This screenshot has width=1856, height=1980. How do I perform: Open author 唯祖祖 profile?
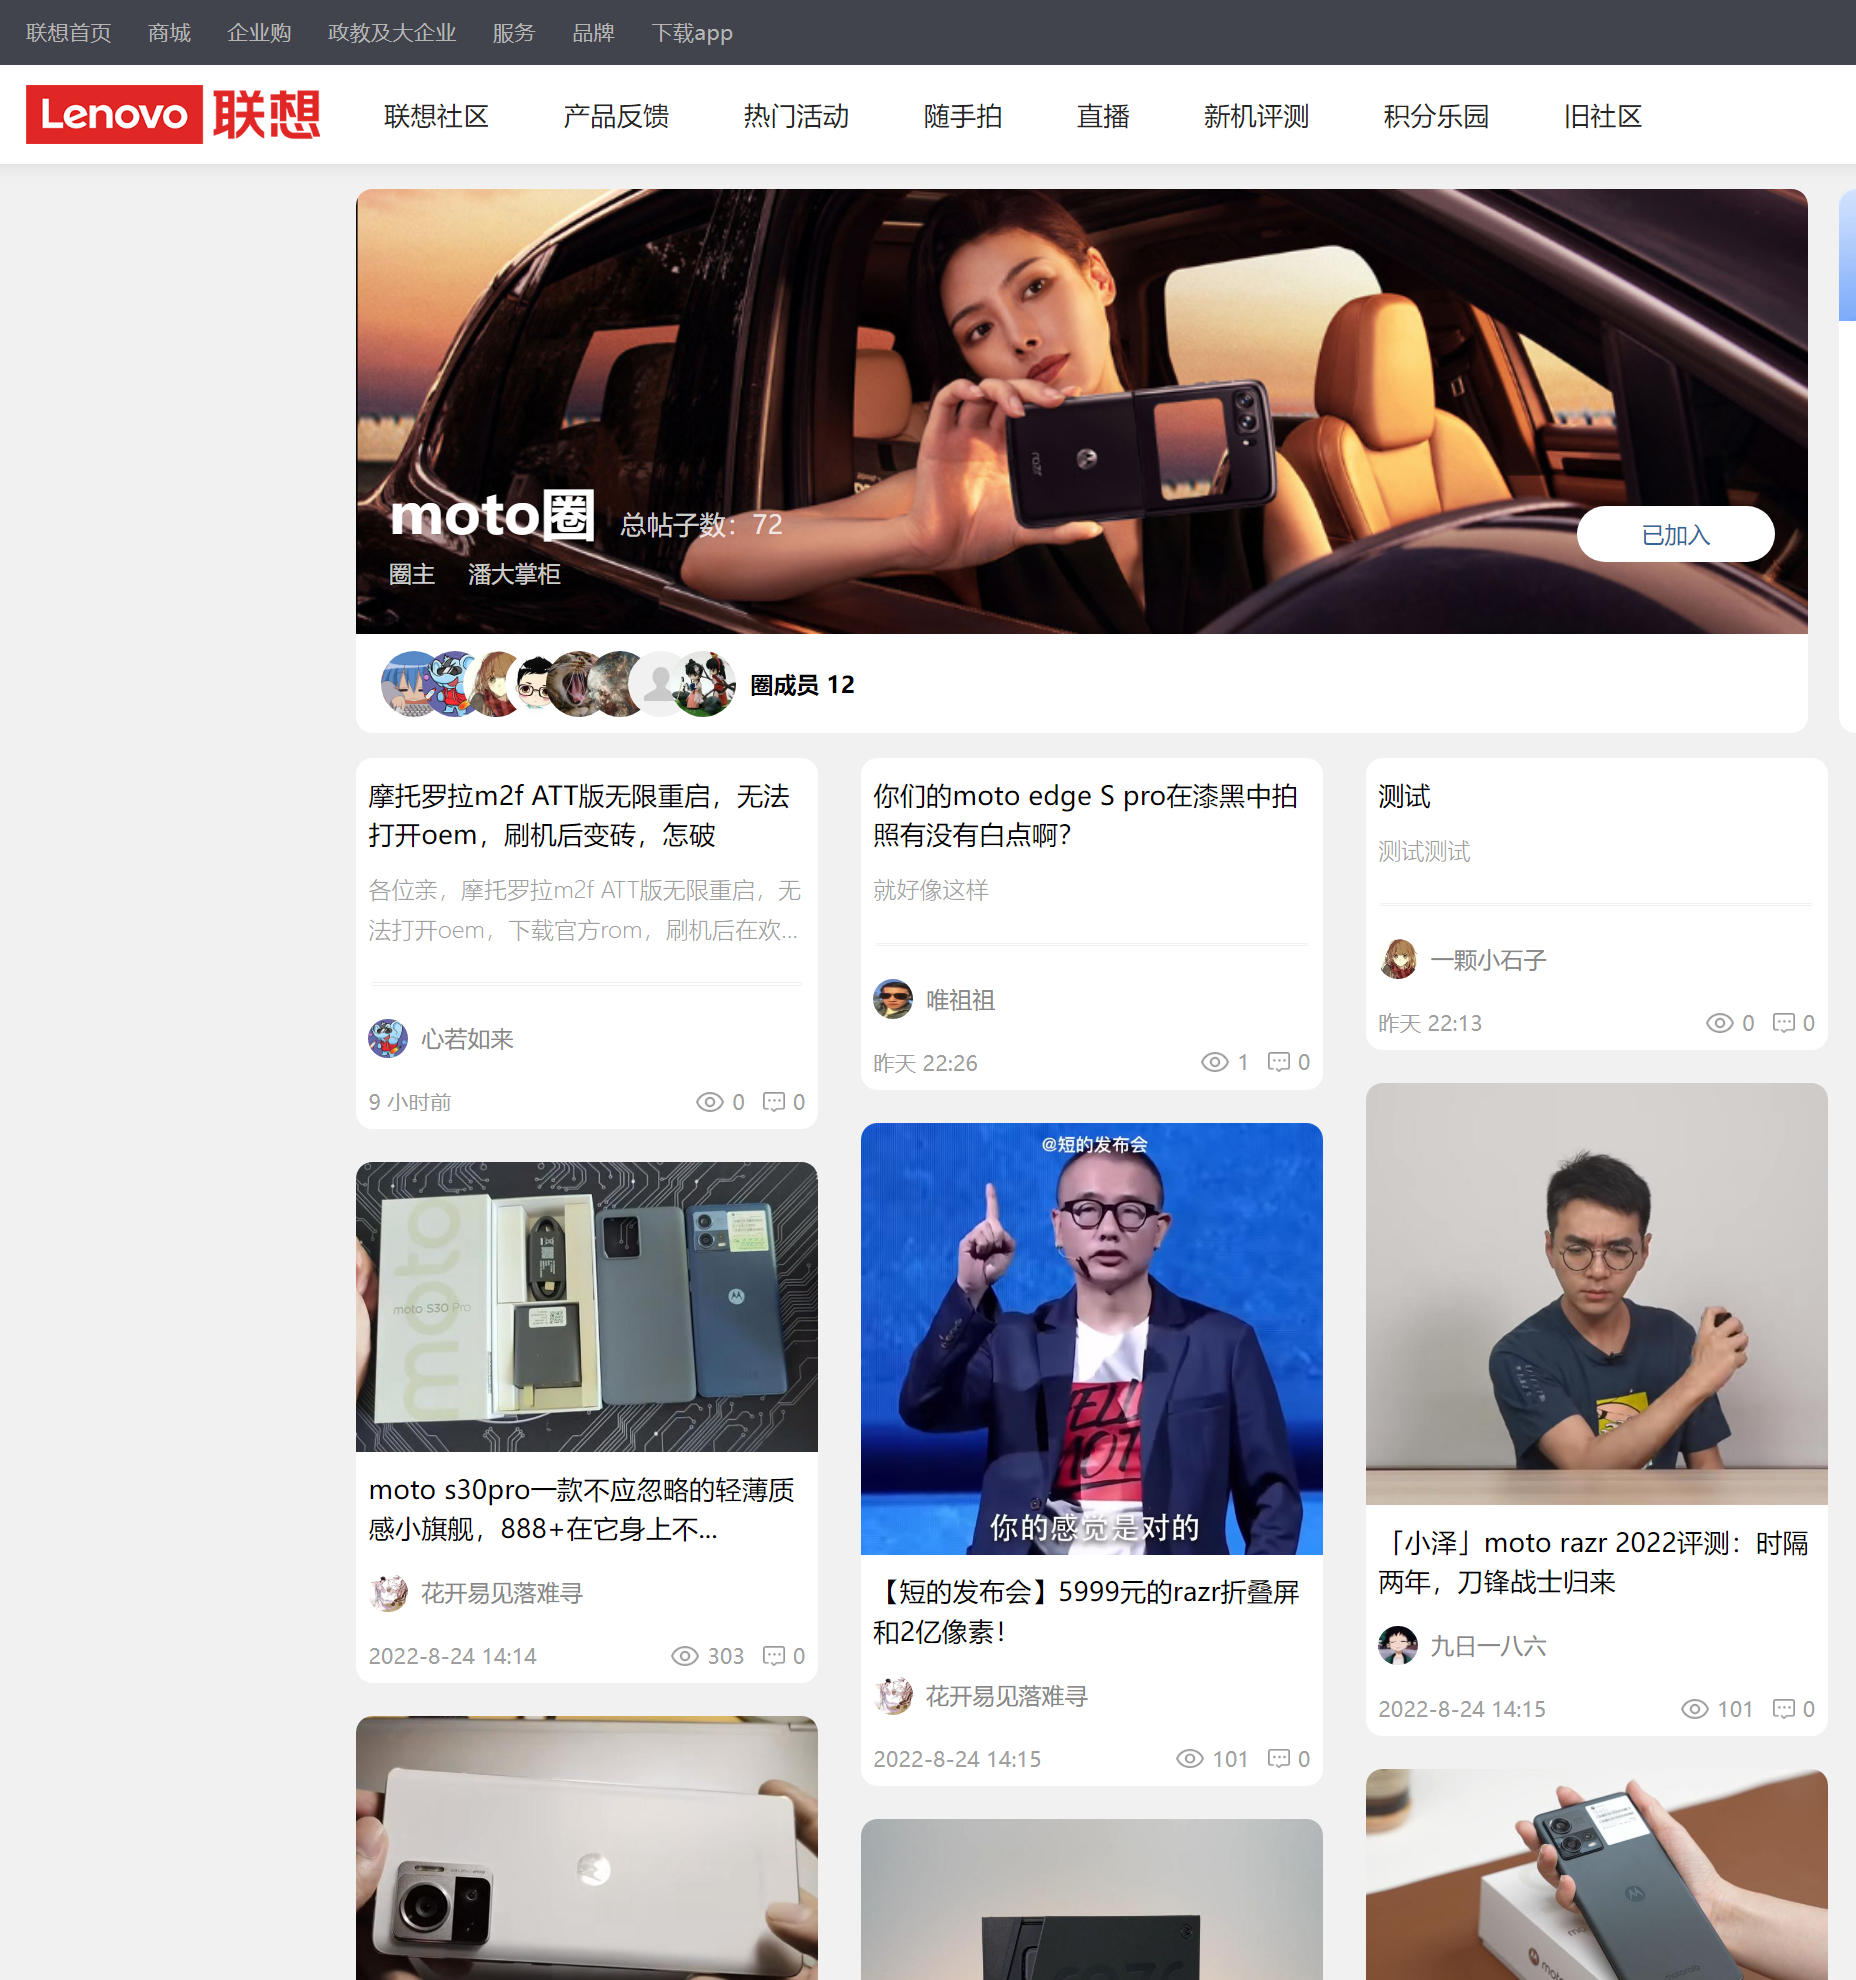tap(960, 1000)
